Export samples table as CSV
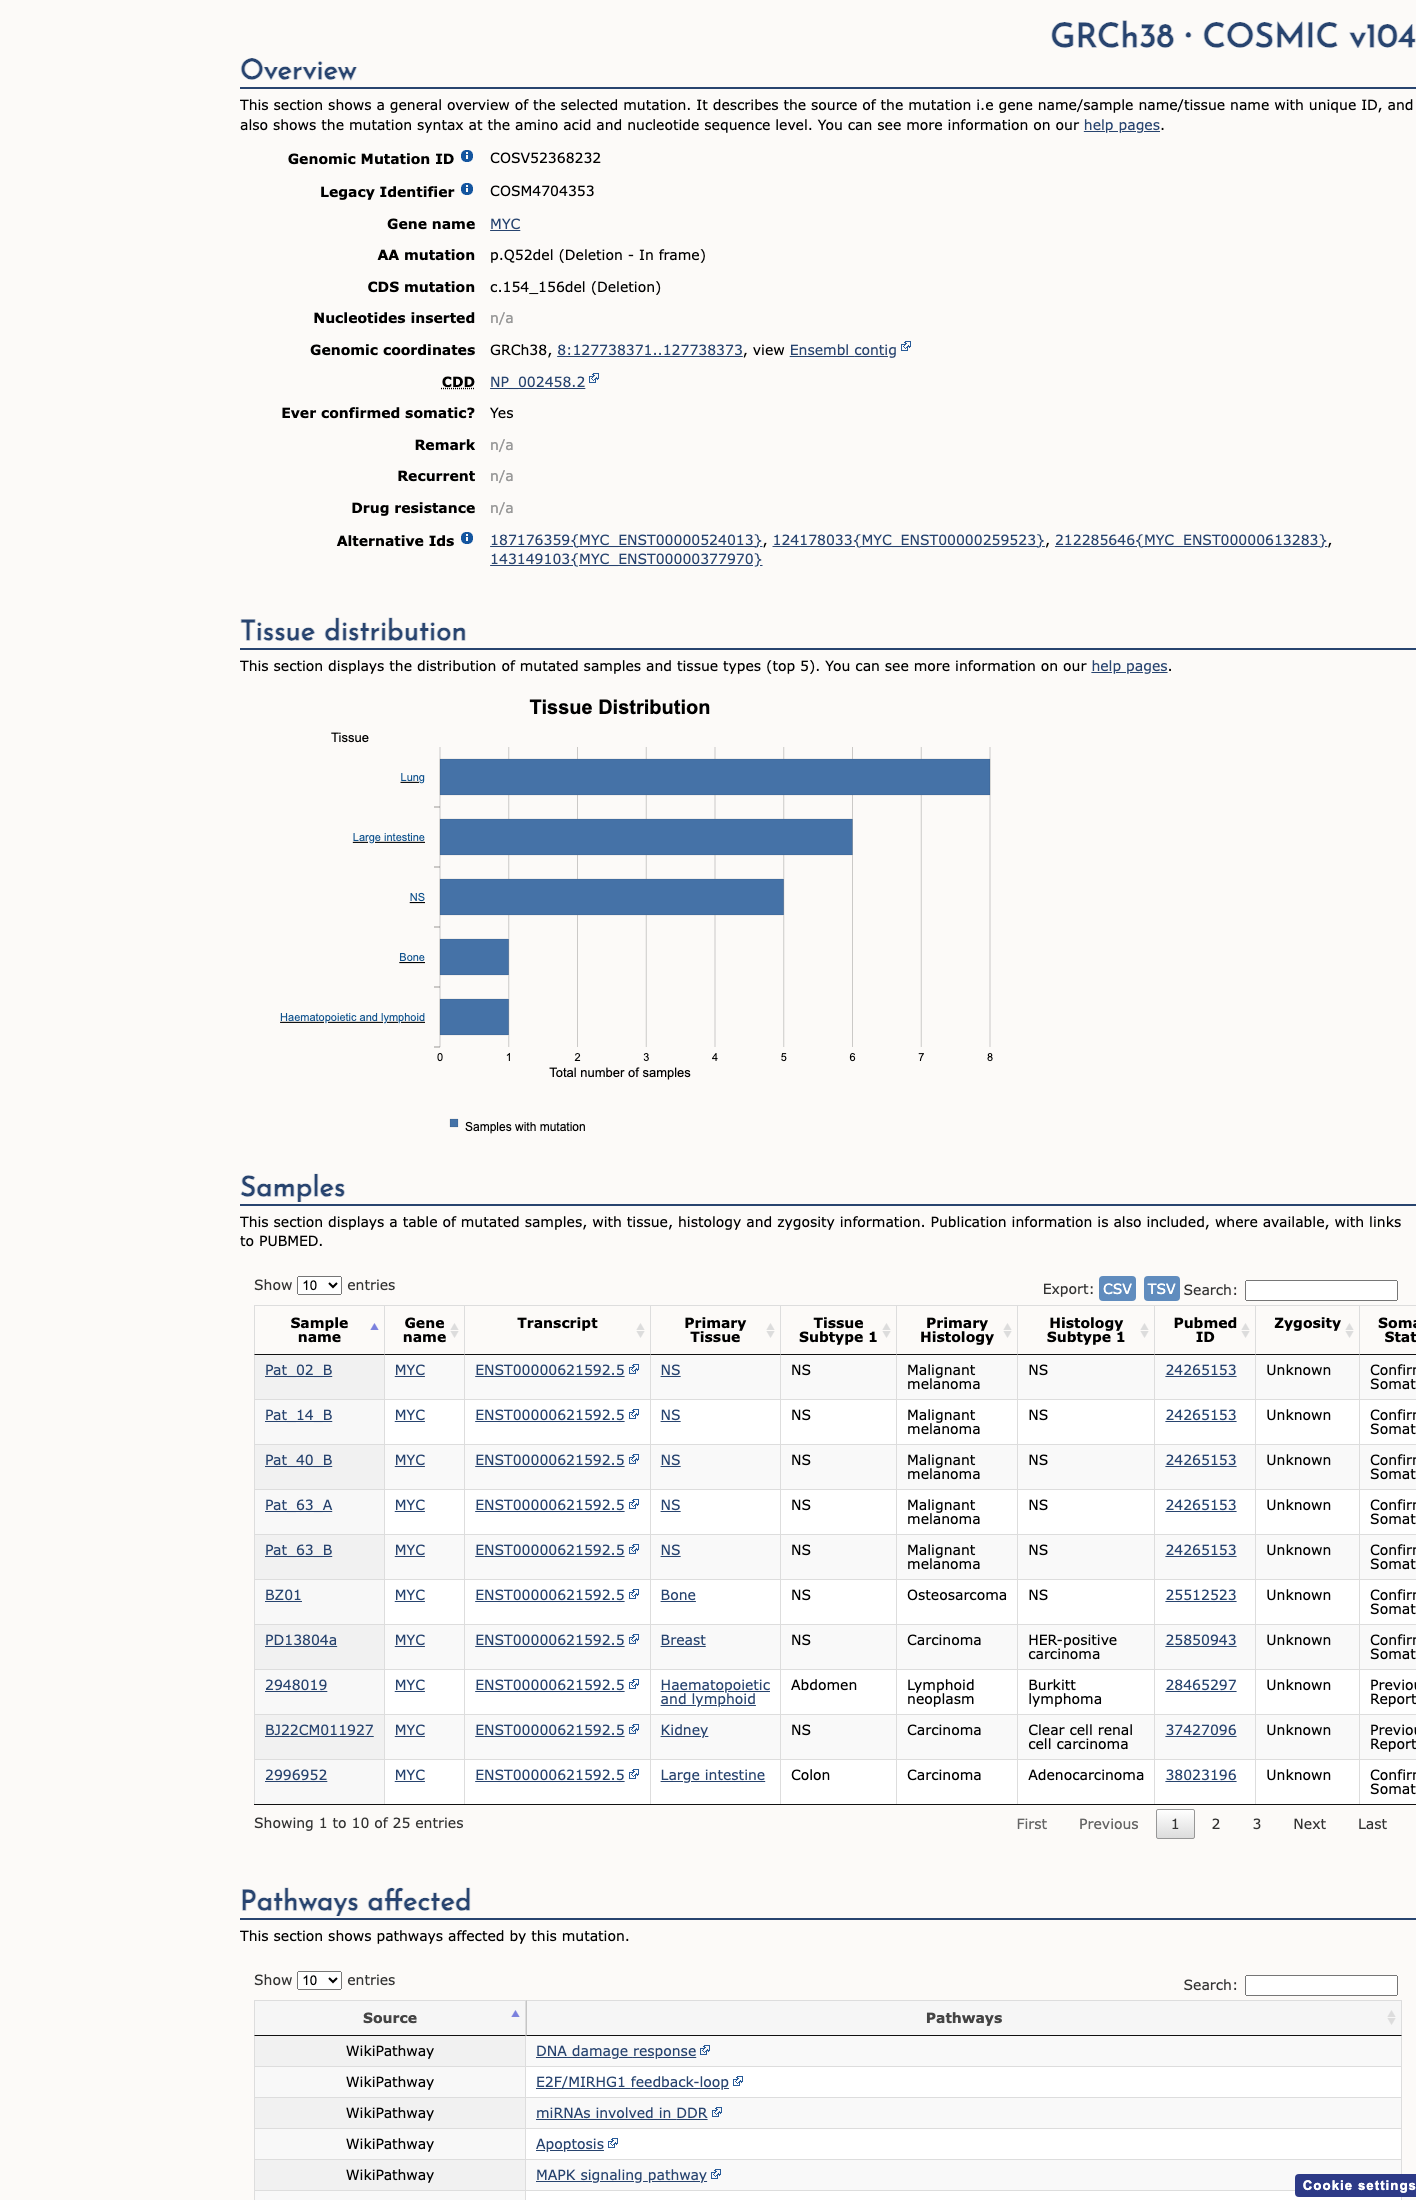Viewport: 1416px width, 2200px height. click(x=1117, y=1288)
